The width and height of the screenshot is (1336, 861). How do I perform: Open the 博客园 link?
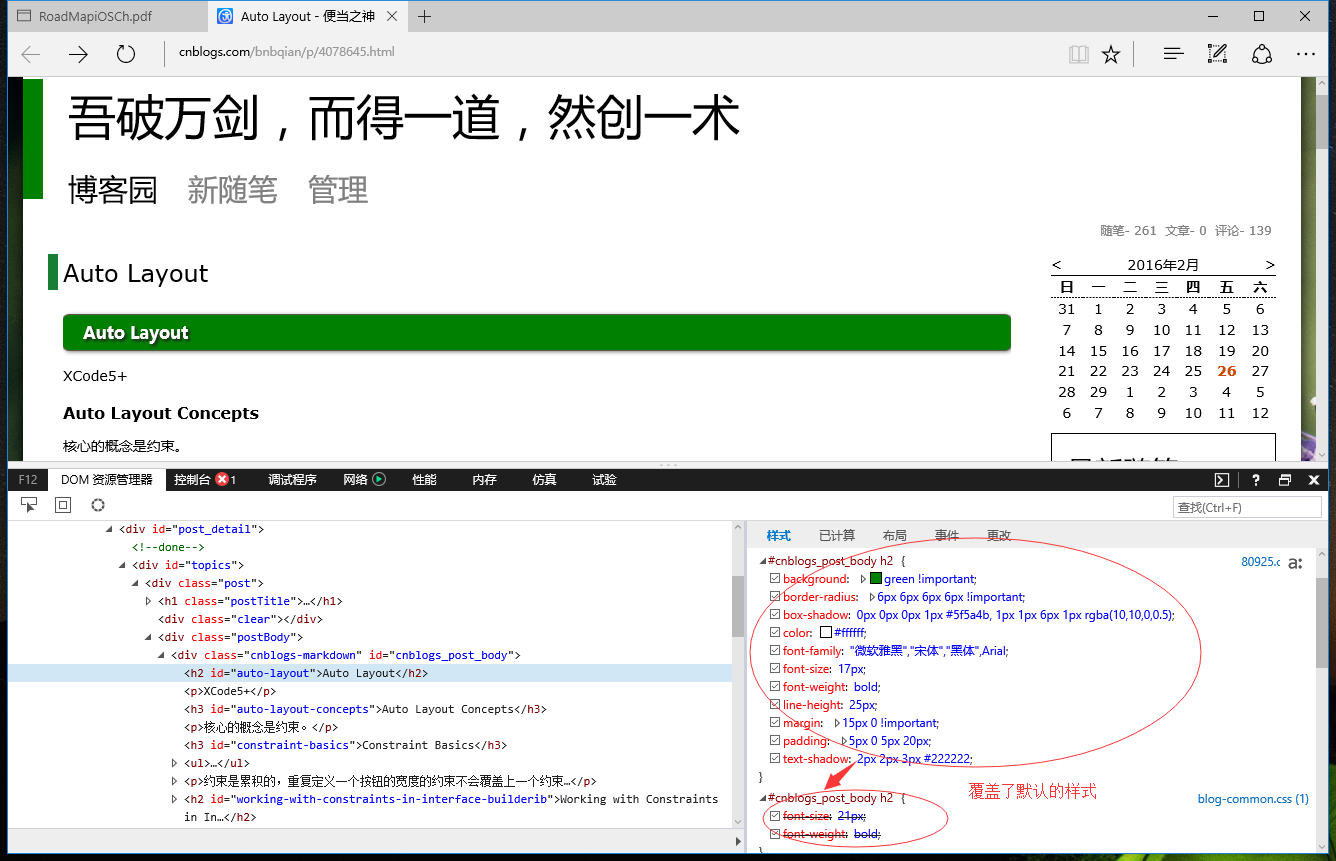pyautogui.click(x=113, y=189)
